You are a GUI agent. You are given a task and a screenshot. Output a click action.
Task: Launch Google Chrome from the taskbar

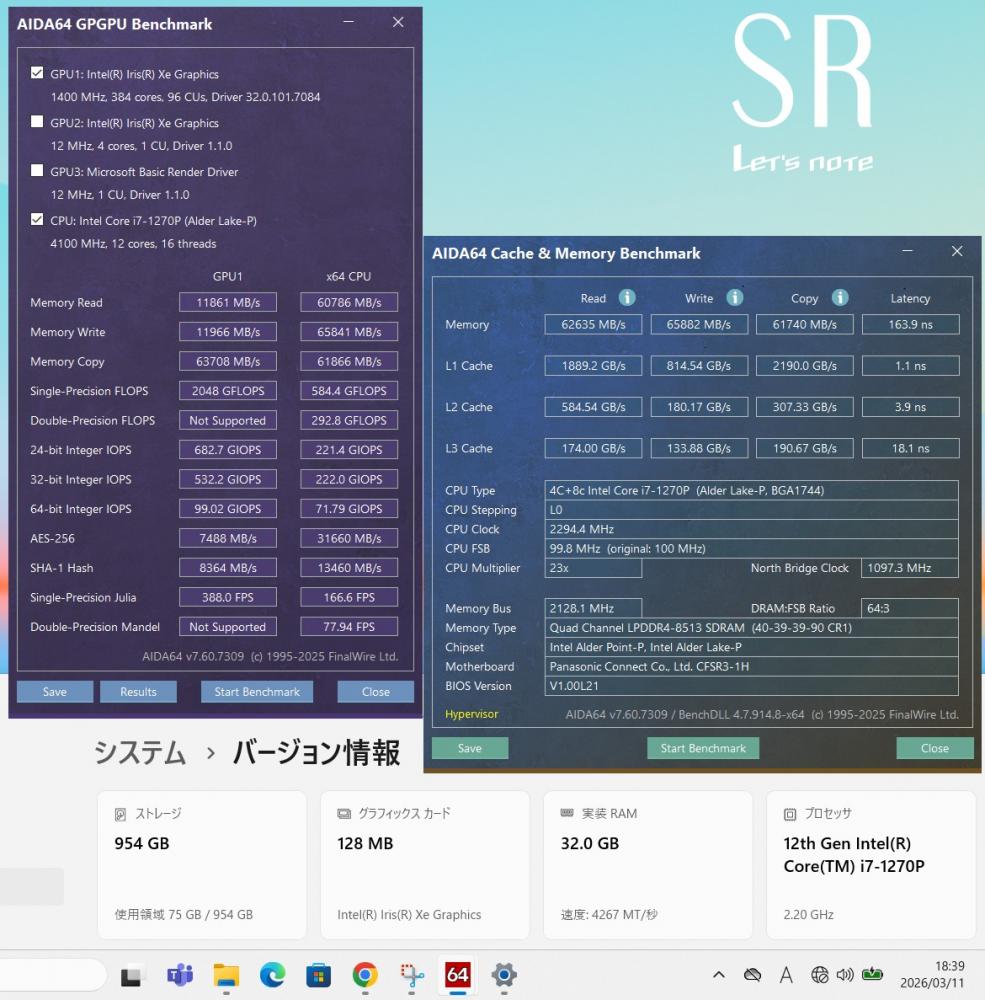point(365,975)
